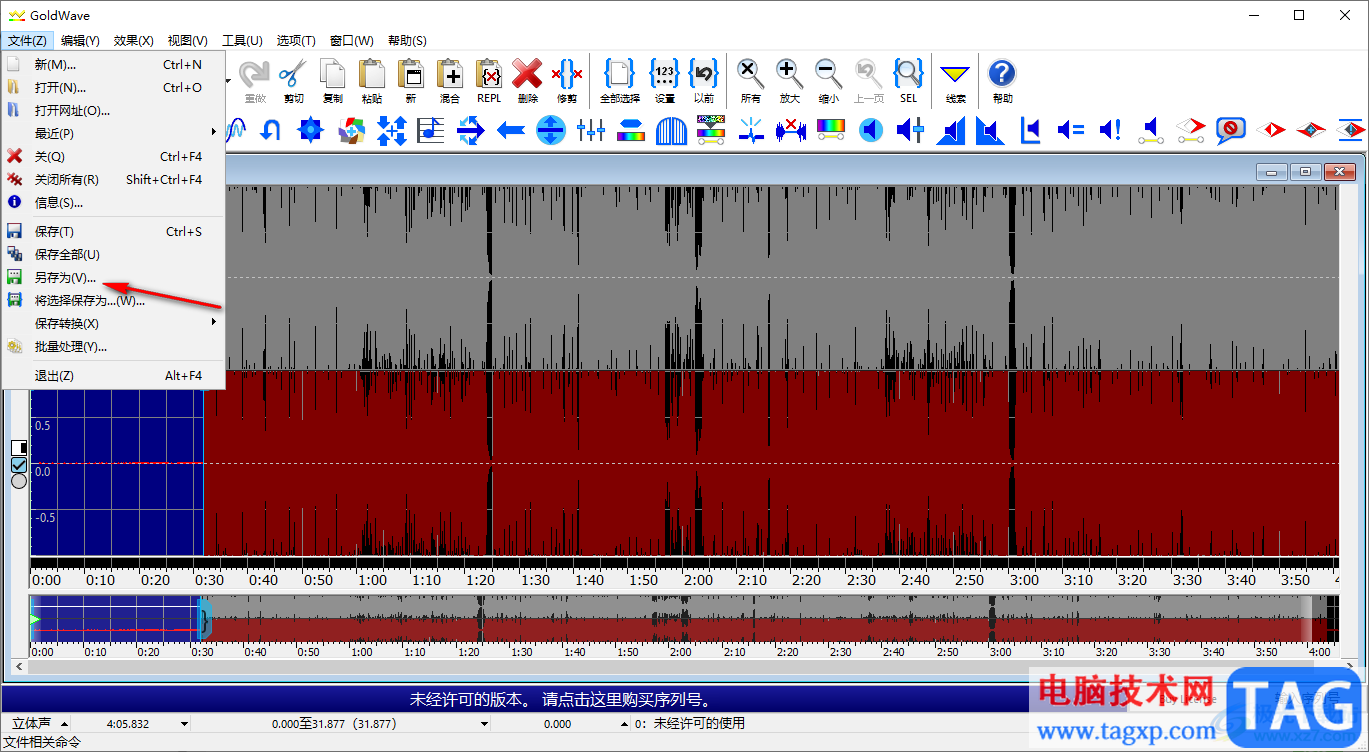Image resolution: width=1369 pixels, height=752 pixels.
Task: Choose Save All (保存全部) menu item
Action: click(114, 254)
